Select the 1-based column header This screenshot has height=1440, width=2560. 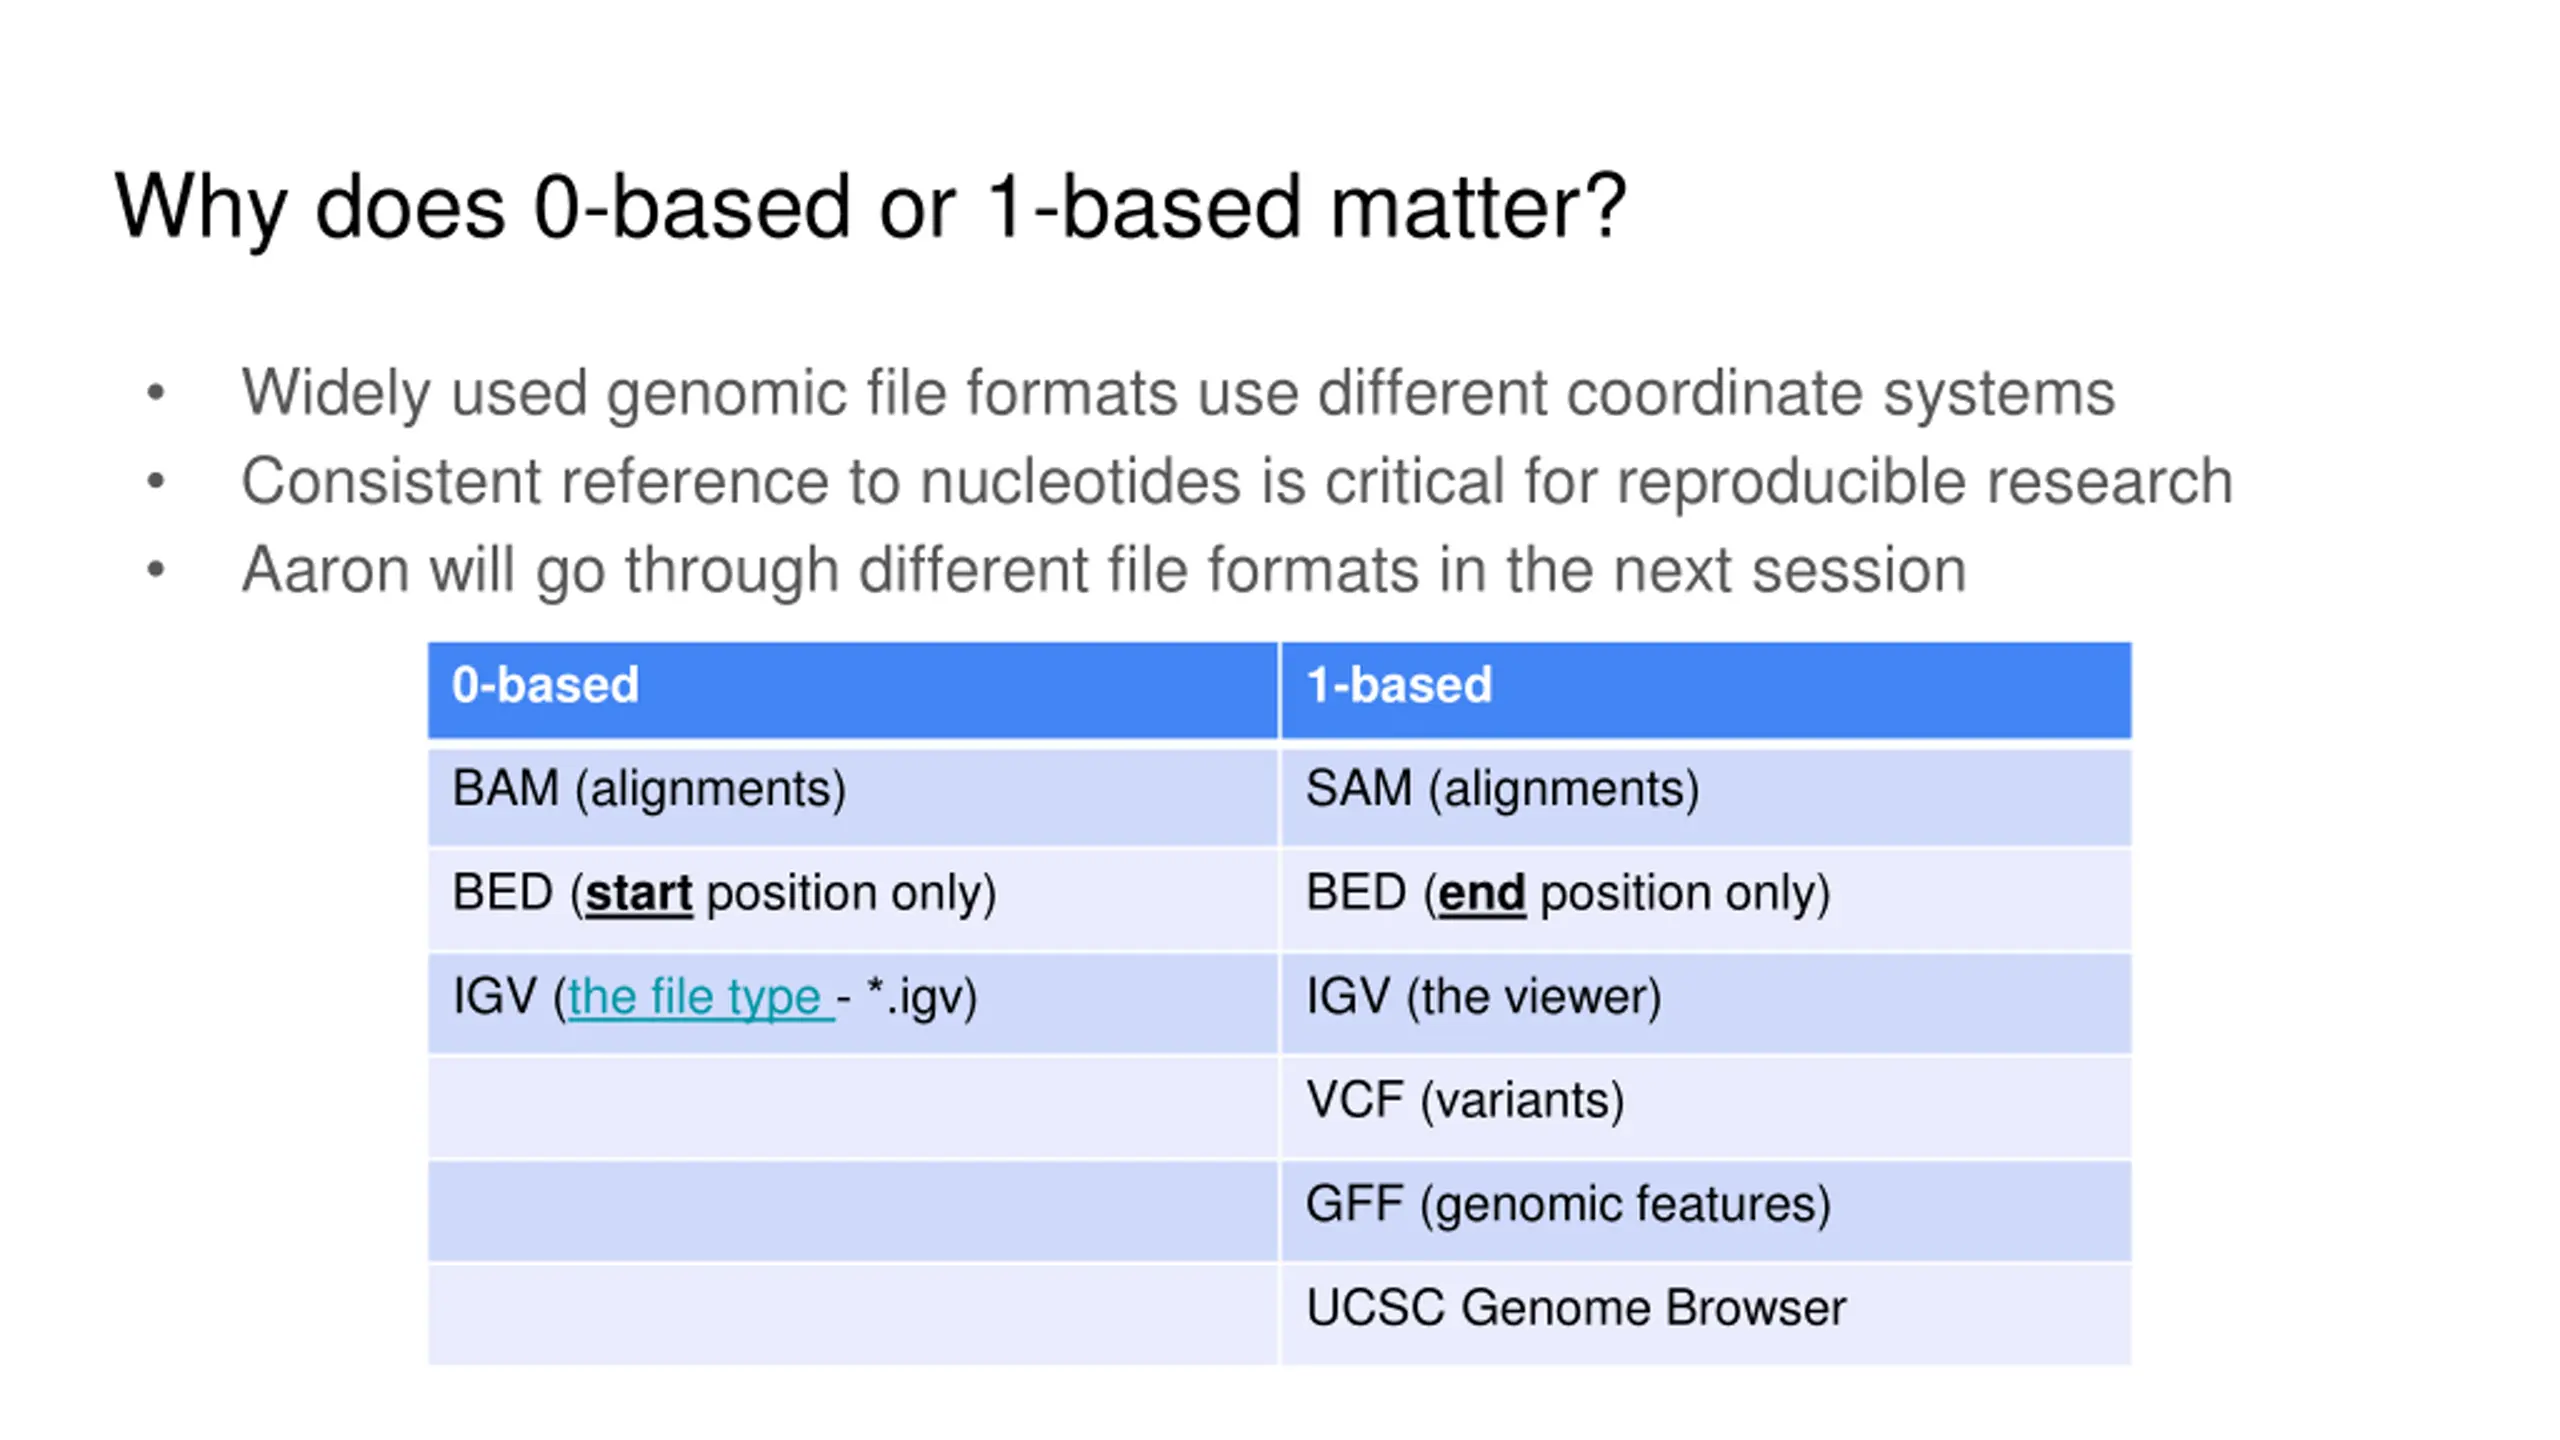[1706, 690]
